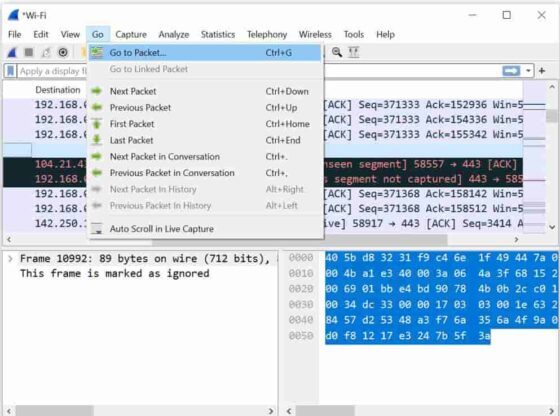Click right arrow of packet bytes scrollbar
The image size is (560, 416).
click(x=552, y=411)
